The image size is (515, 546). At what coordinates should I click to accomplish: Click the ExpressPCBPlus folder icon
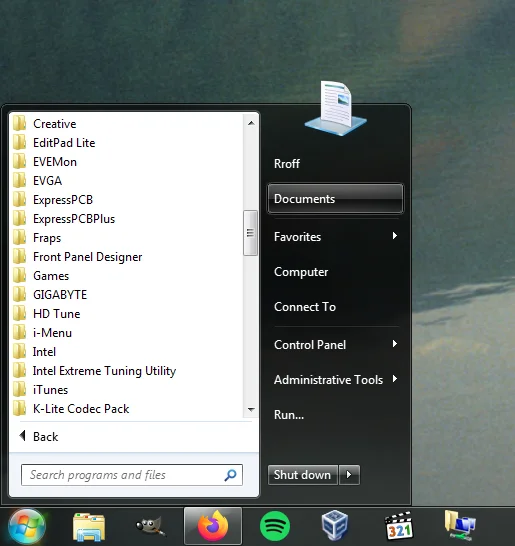point(19,219)
